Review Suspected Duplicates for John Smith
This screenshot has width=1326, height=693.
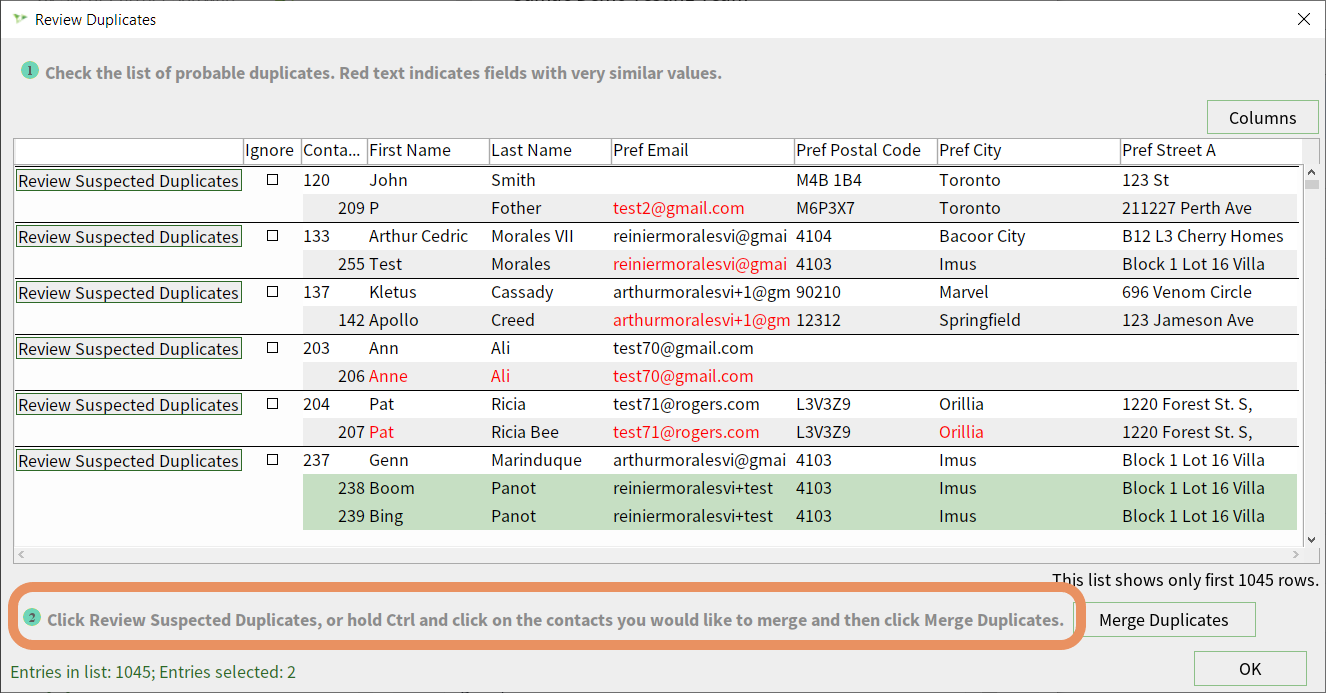pos(128,181)
